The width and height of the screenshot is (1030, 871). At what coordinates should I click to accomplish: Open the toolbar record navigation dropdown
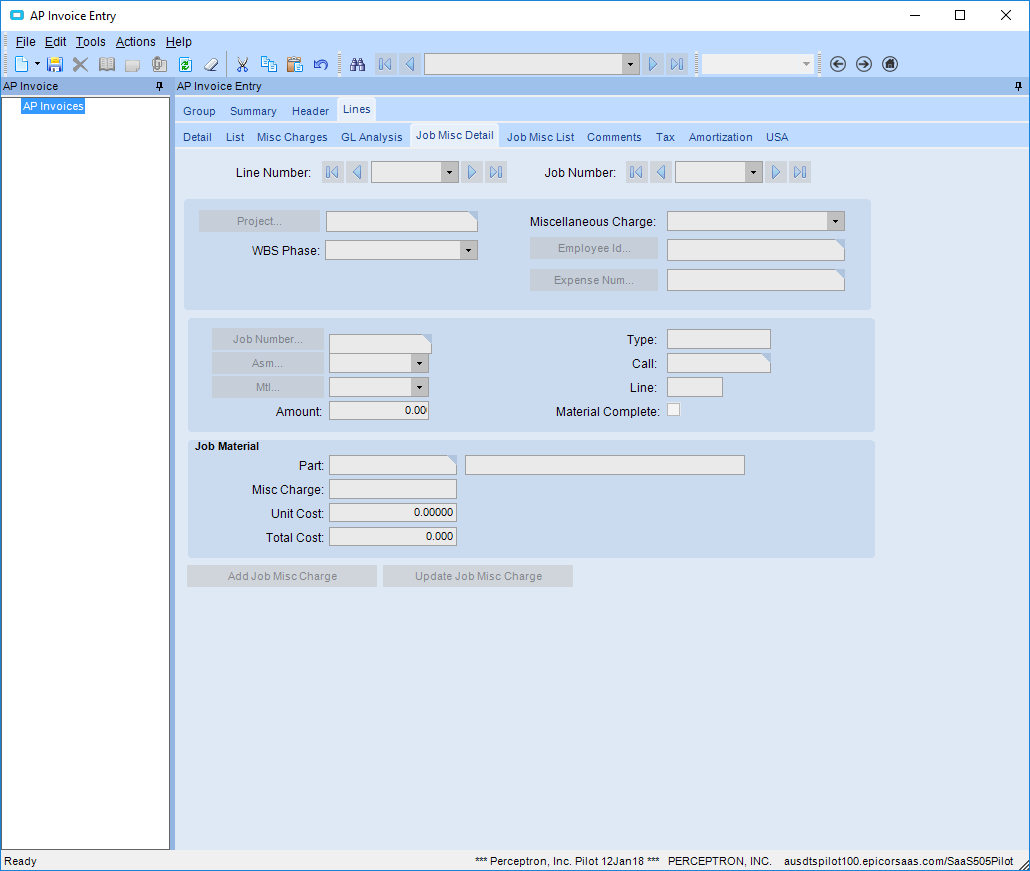(x=631, y=64)
